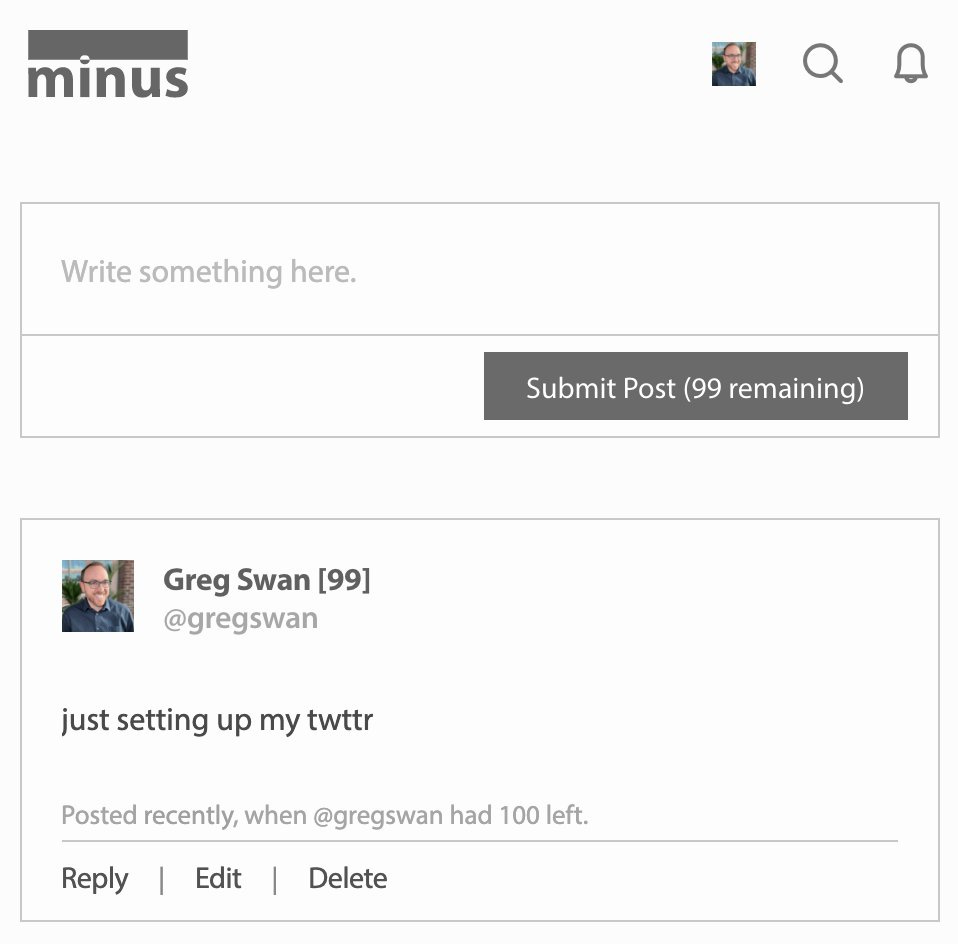Screen dimensions: 958x944
Task: Follow the @gregswan mention in the timestamp line
Action: pos(378,815)
